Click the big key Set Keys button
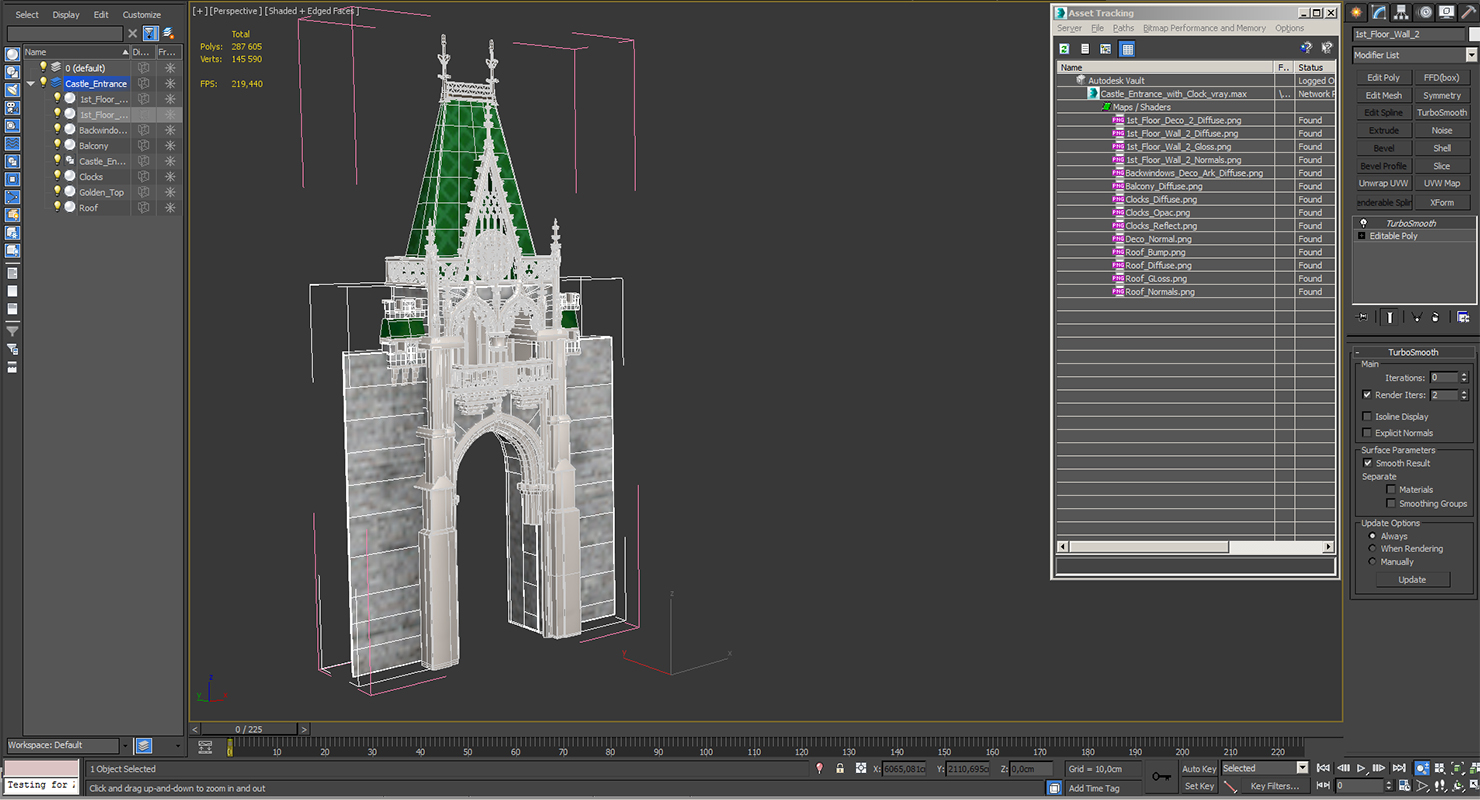 click(x=1161, y=776)
